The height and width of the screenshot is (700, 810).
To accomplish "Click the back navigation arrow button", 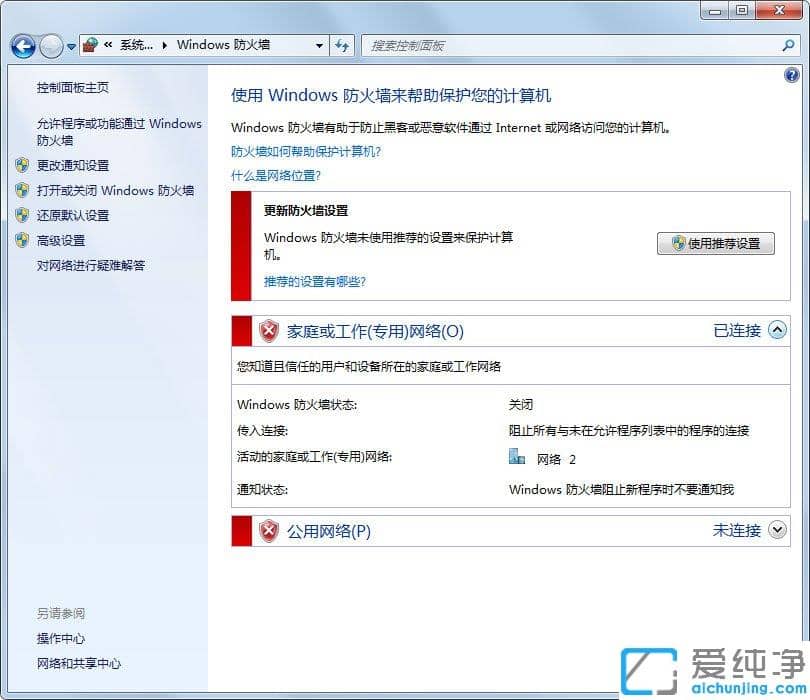I will [x=23, y=45].
